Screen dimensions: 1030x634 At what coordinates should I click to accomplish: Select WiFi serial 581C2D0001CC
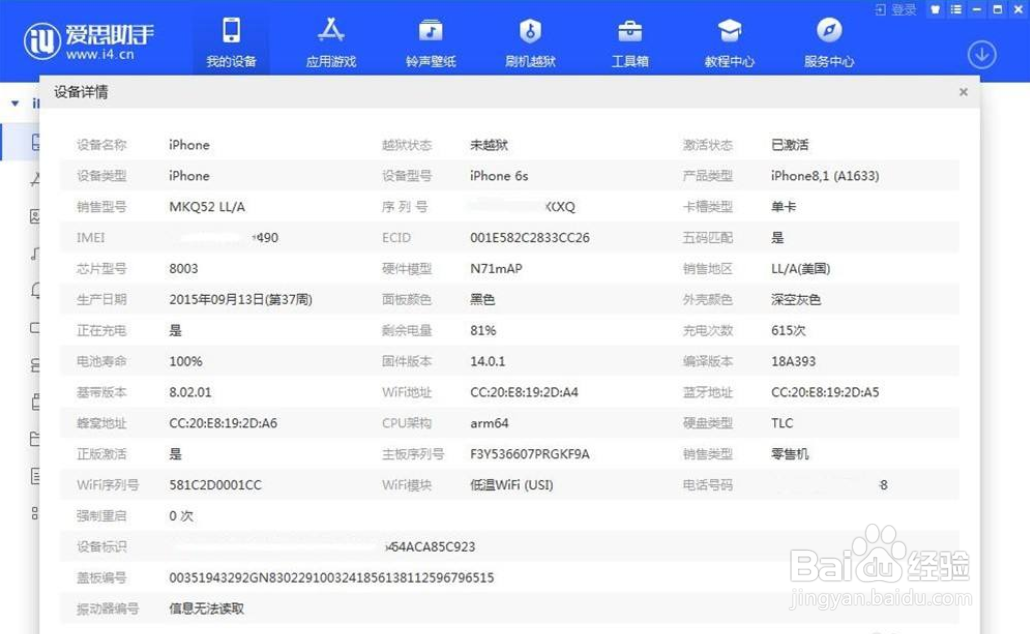click(x=215, y=485)
